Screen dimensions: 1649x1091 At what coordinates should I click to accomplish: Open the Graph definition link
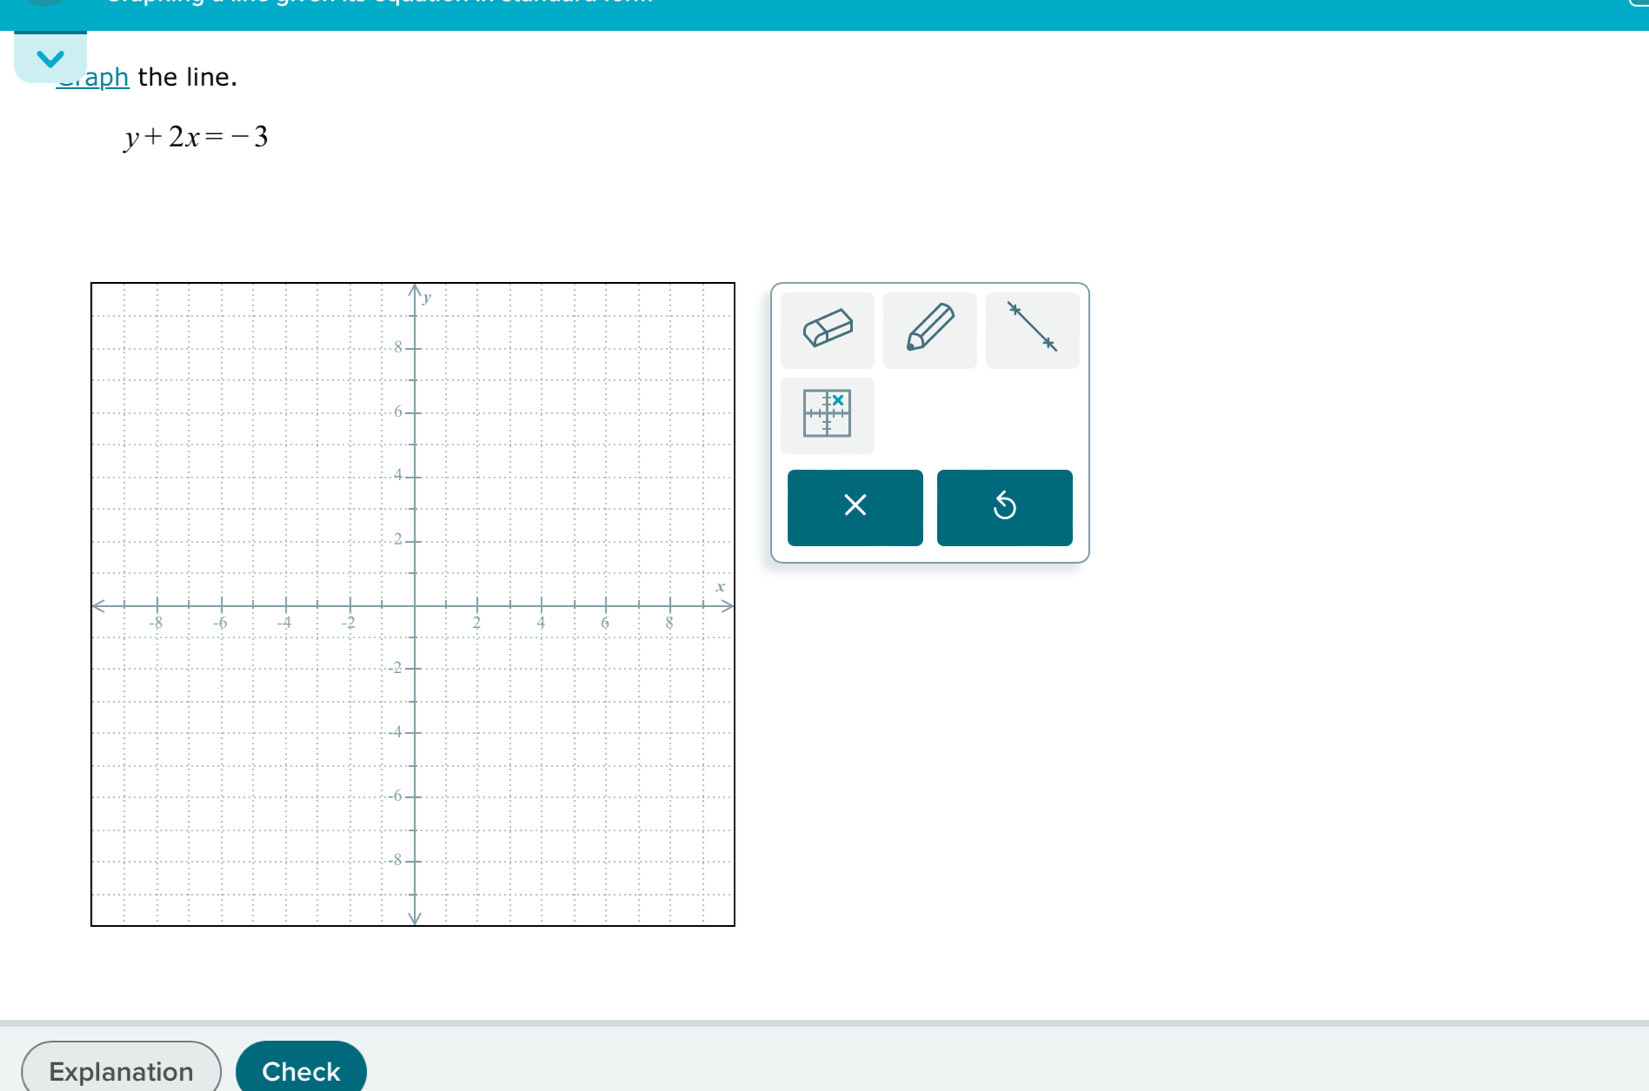click(93, 77)
